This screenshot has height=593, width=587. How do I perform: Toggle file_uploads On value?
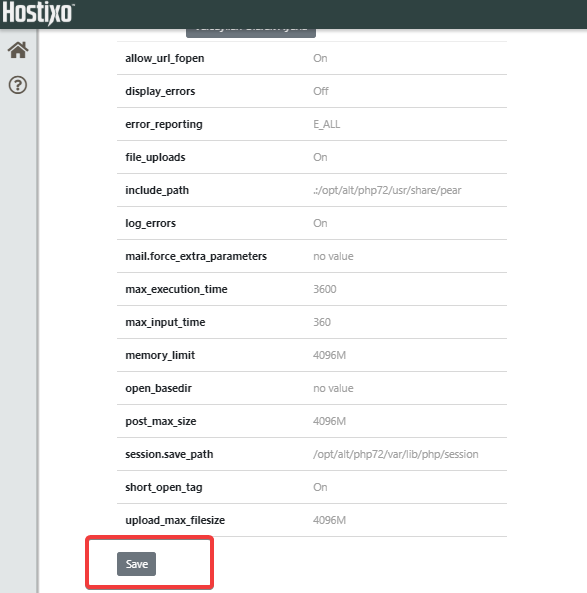[x=320, y=157]
